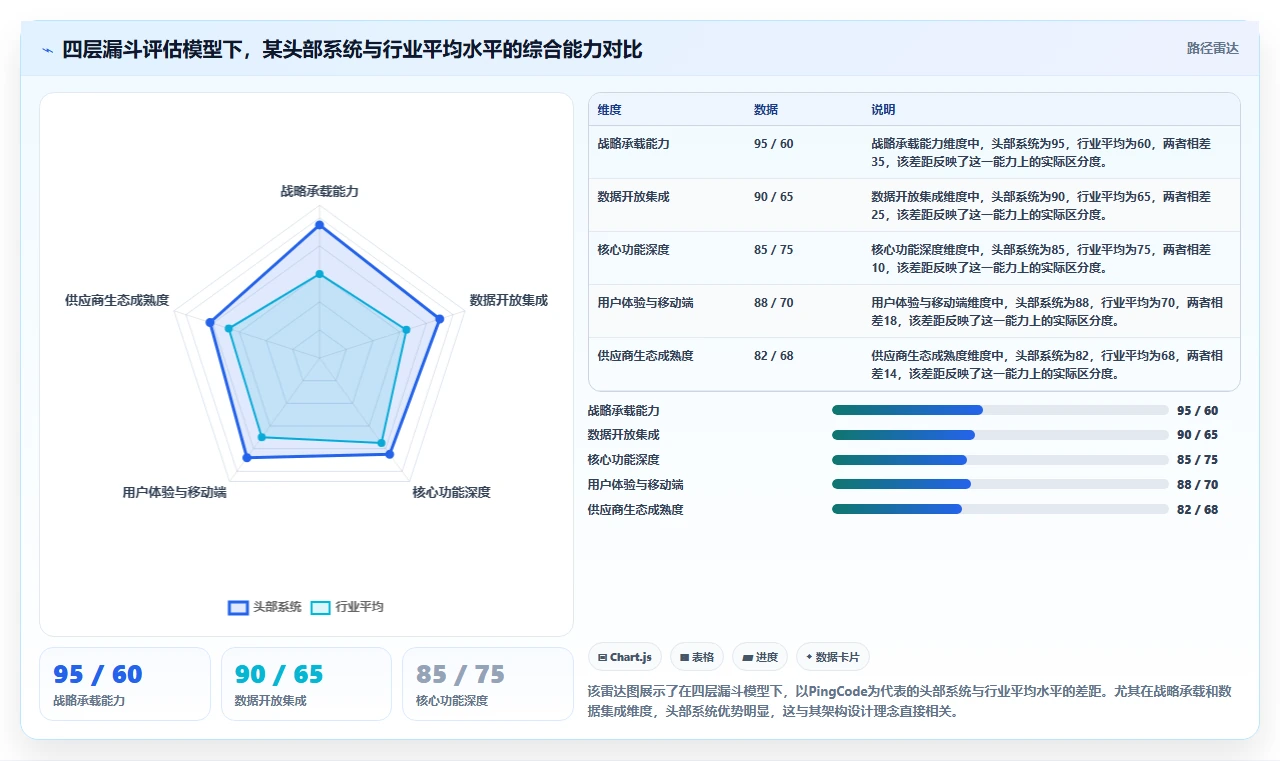
Task: Click 88 / 70 value beside progress bar
Action: pyautogui.click(x=1197, y=485)
